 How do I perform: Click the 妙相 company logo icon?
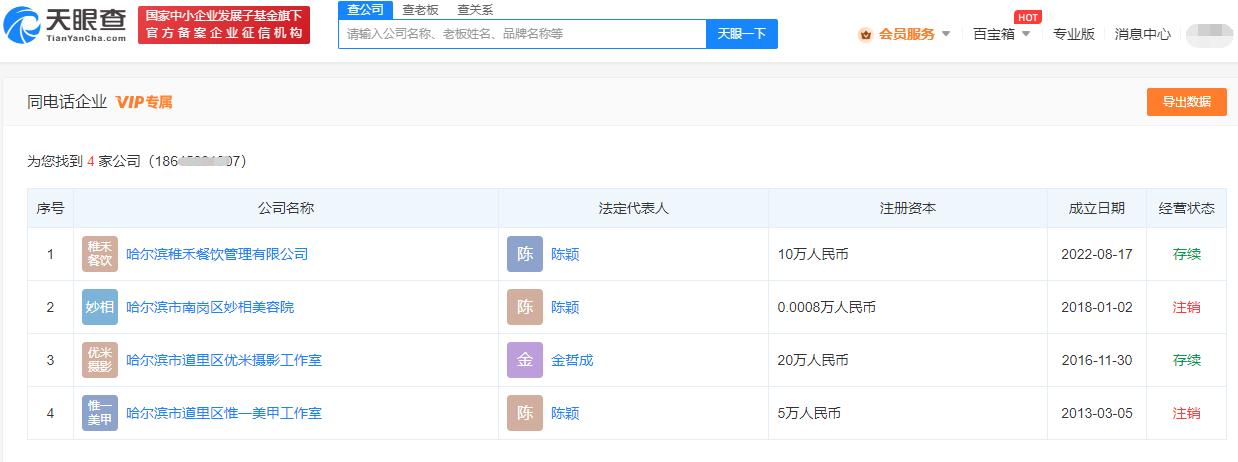tap(100, 307)
